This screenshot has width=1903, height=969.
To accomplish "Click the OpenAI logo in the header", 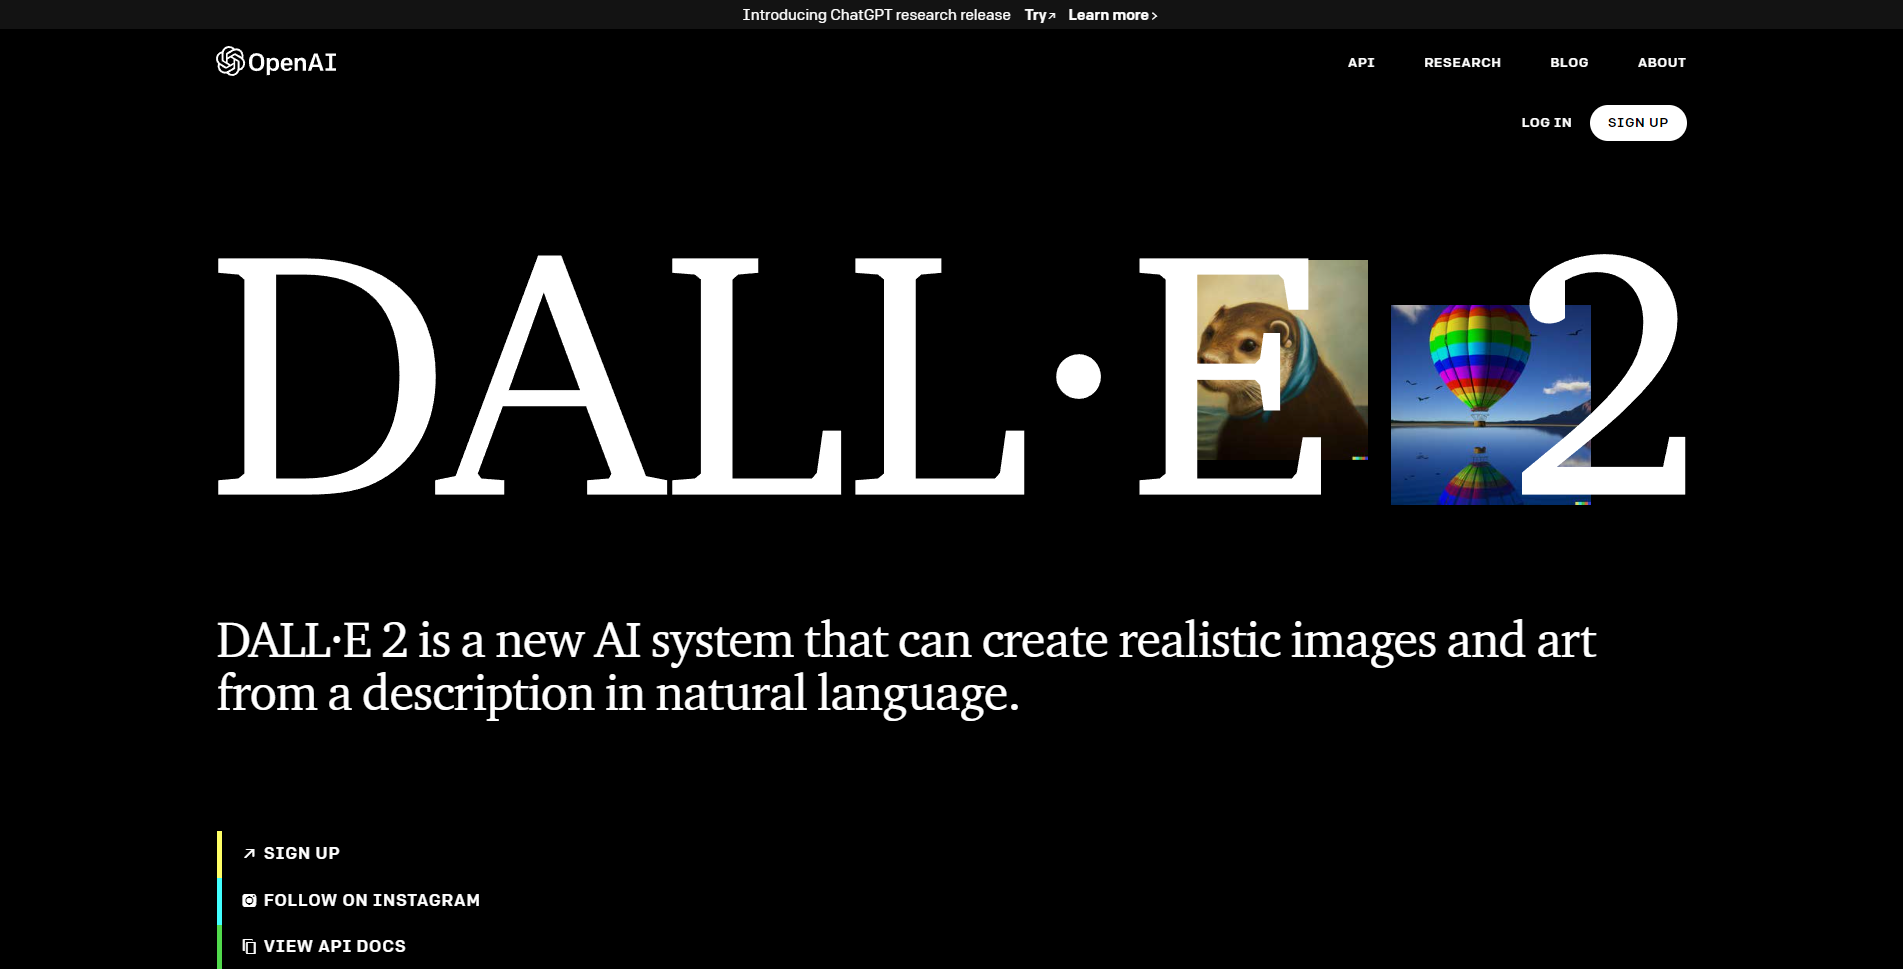I will coord(276,62).
